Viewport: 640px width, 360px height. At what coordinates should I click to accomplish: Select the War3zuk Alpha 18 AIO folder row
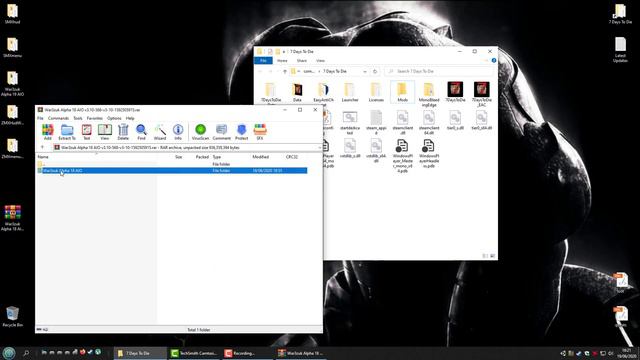pos(171,170)
